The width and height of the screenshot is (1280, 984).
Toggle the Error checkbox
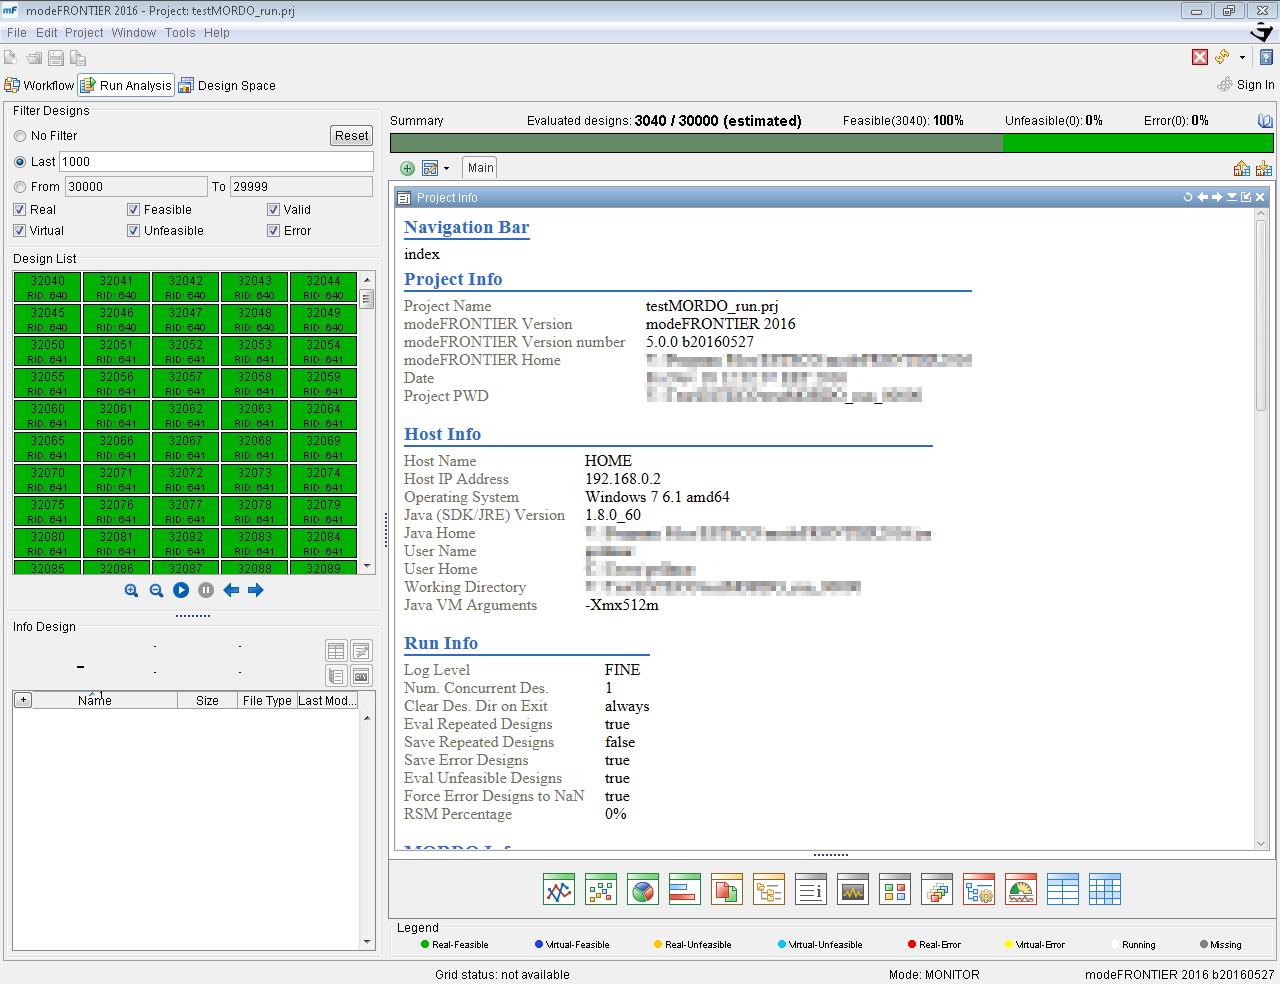click(x=273, y=231)
